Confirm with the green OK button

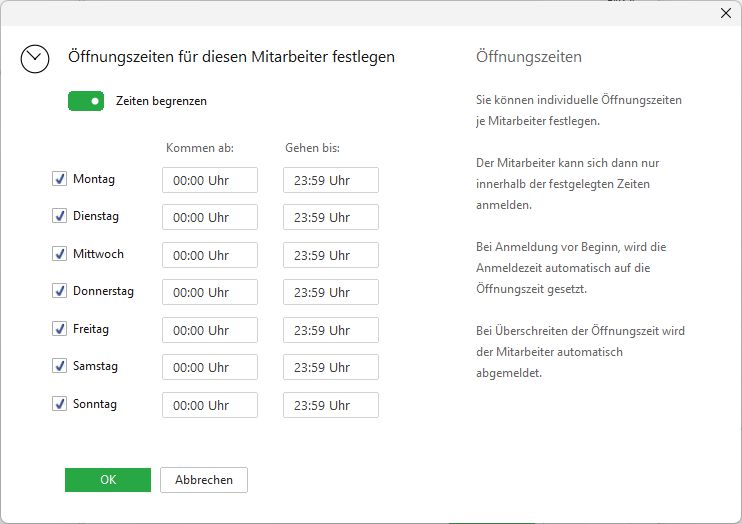coord(108,480)
